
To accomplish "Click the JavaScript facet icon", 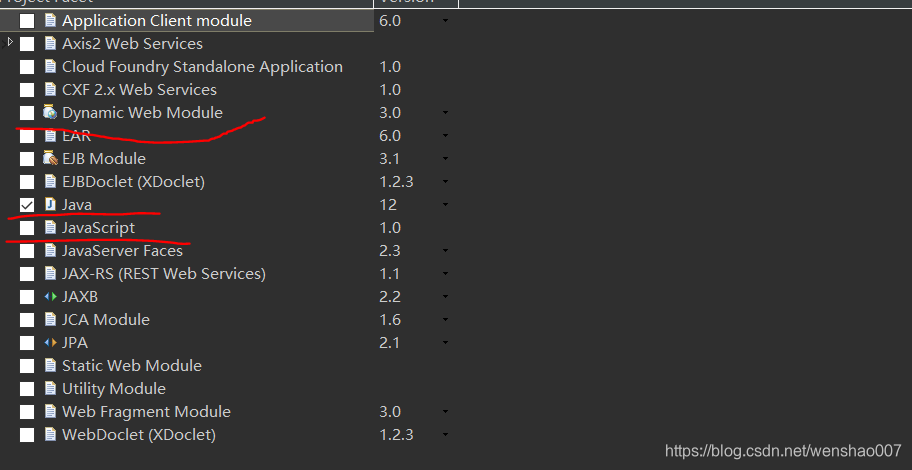I will [50, 227].
